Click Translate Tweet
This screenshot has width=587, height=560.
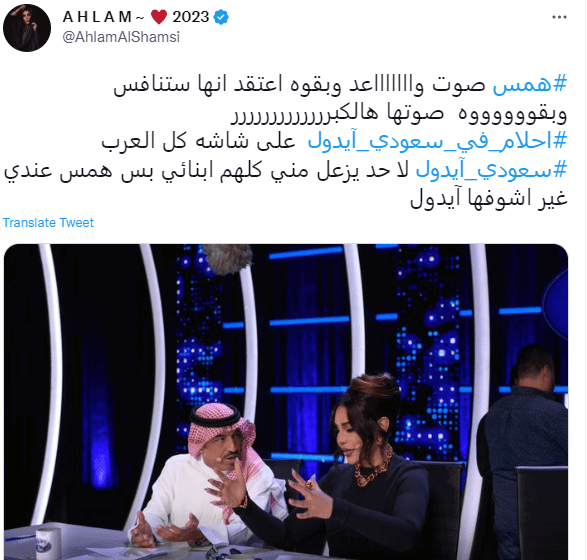coord(48,223)
